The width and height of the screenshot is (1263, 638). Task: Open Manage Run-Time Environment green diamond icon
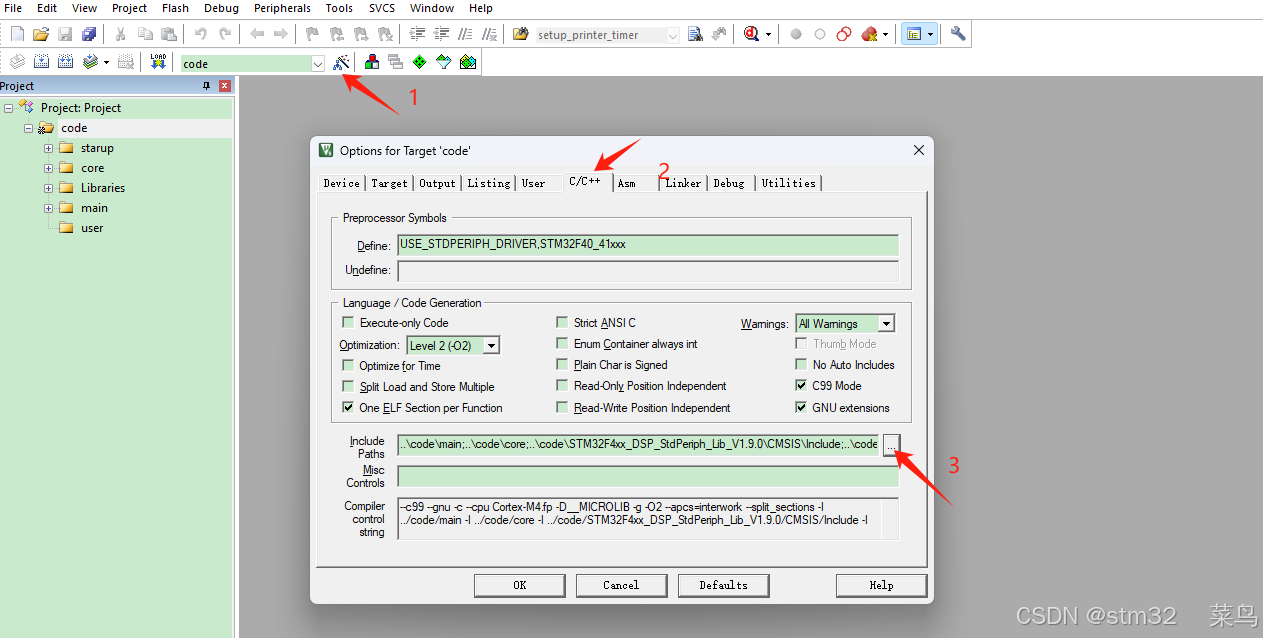(419, 62)
